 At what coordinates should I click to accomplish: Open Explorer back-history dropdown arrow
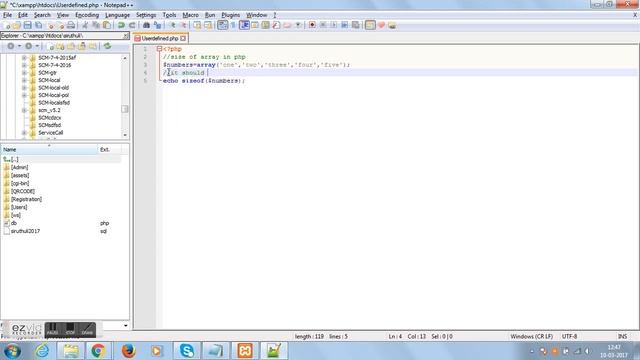coord(19,46)
